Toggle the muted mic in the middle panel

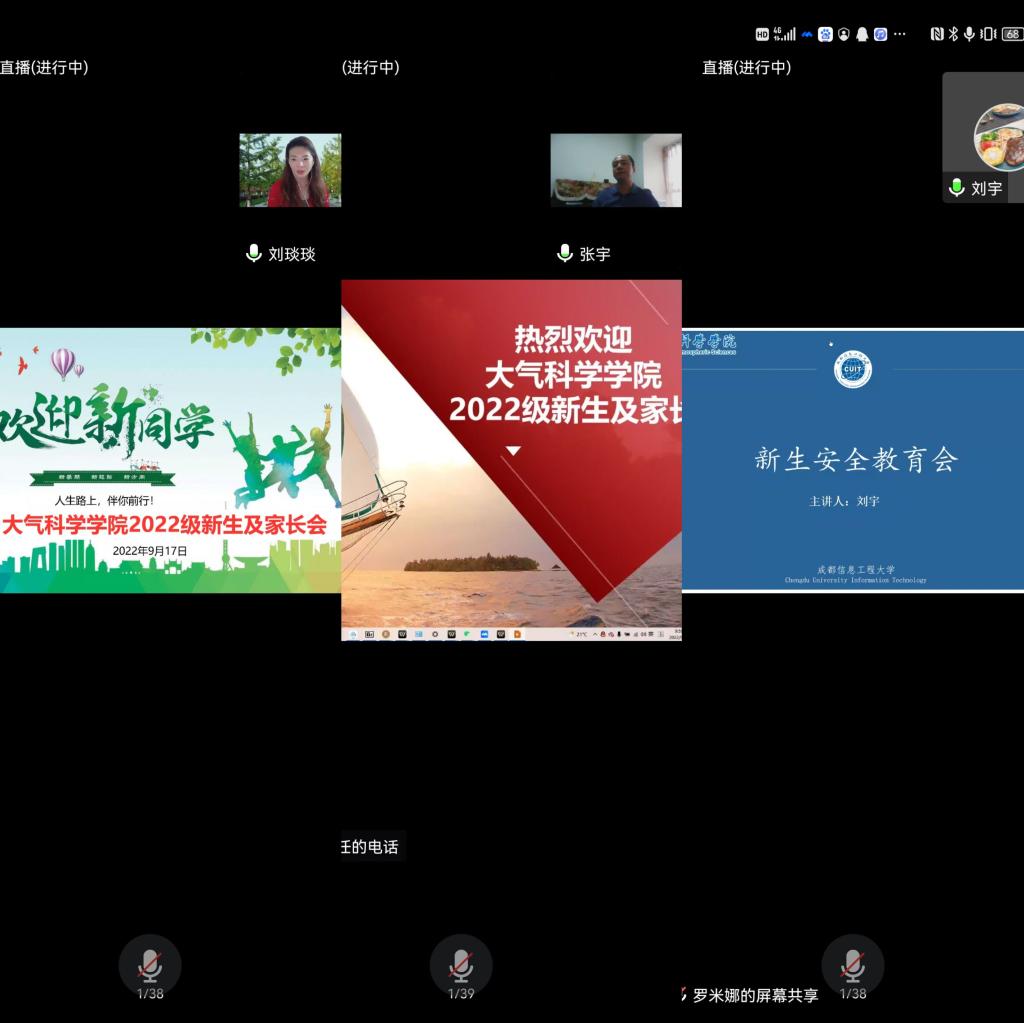460,965
